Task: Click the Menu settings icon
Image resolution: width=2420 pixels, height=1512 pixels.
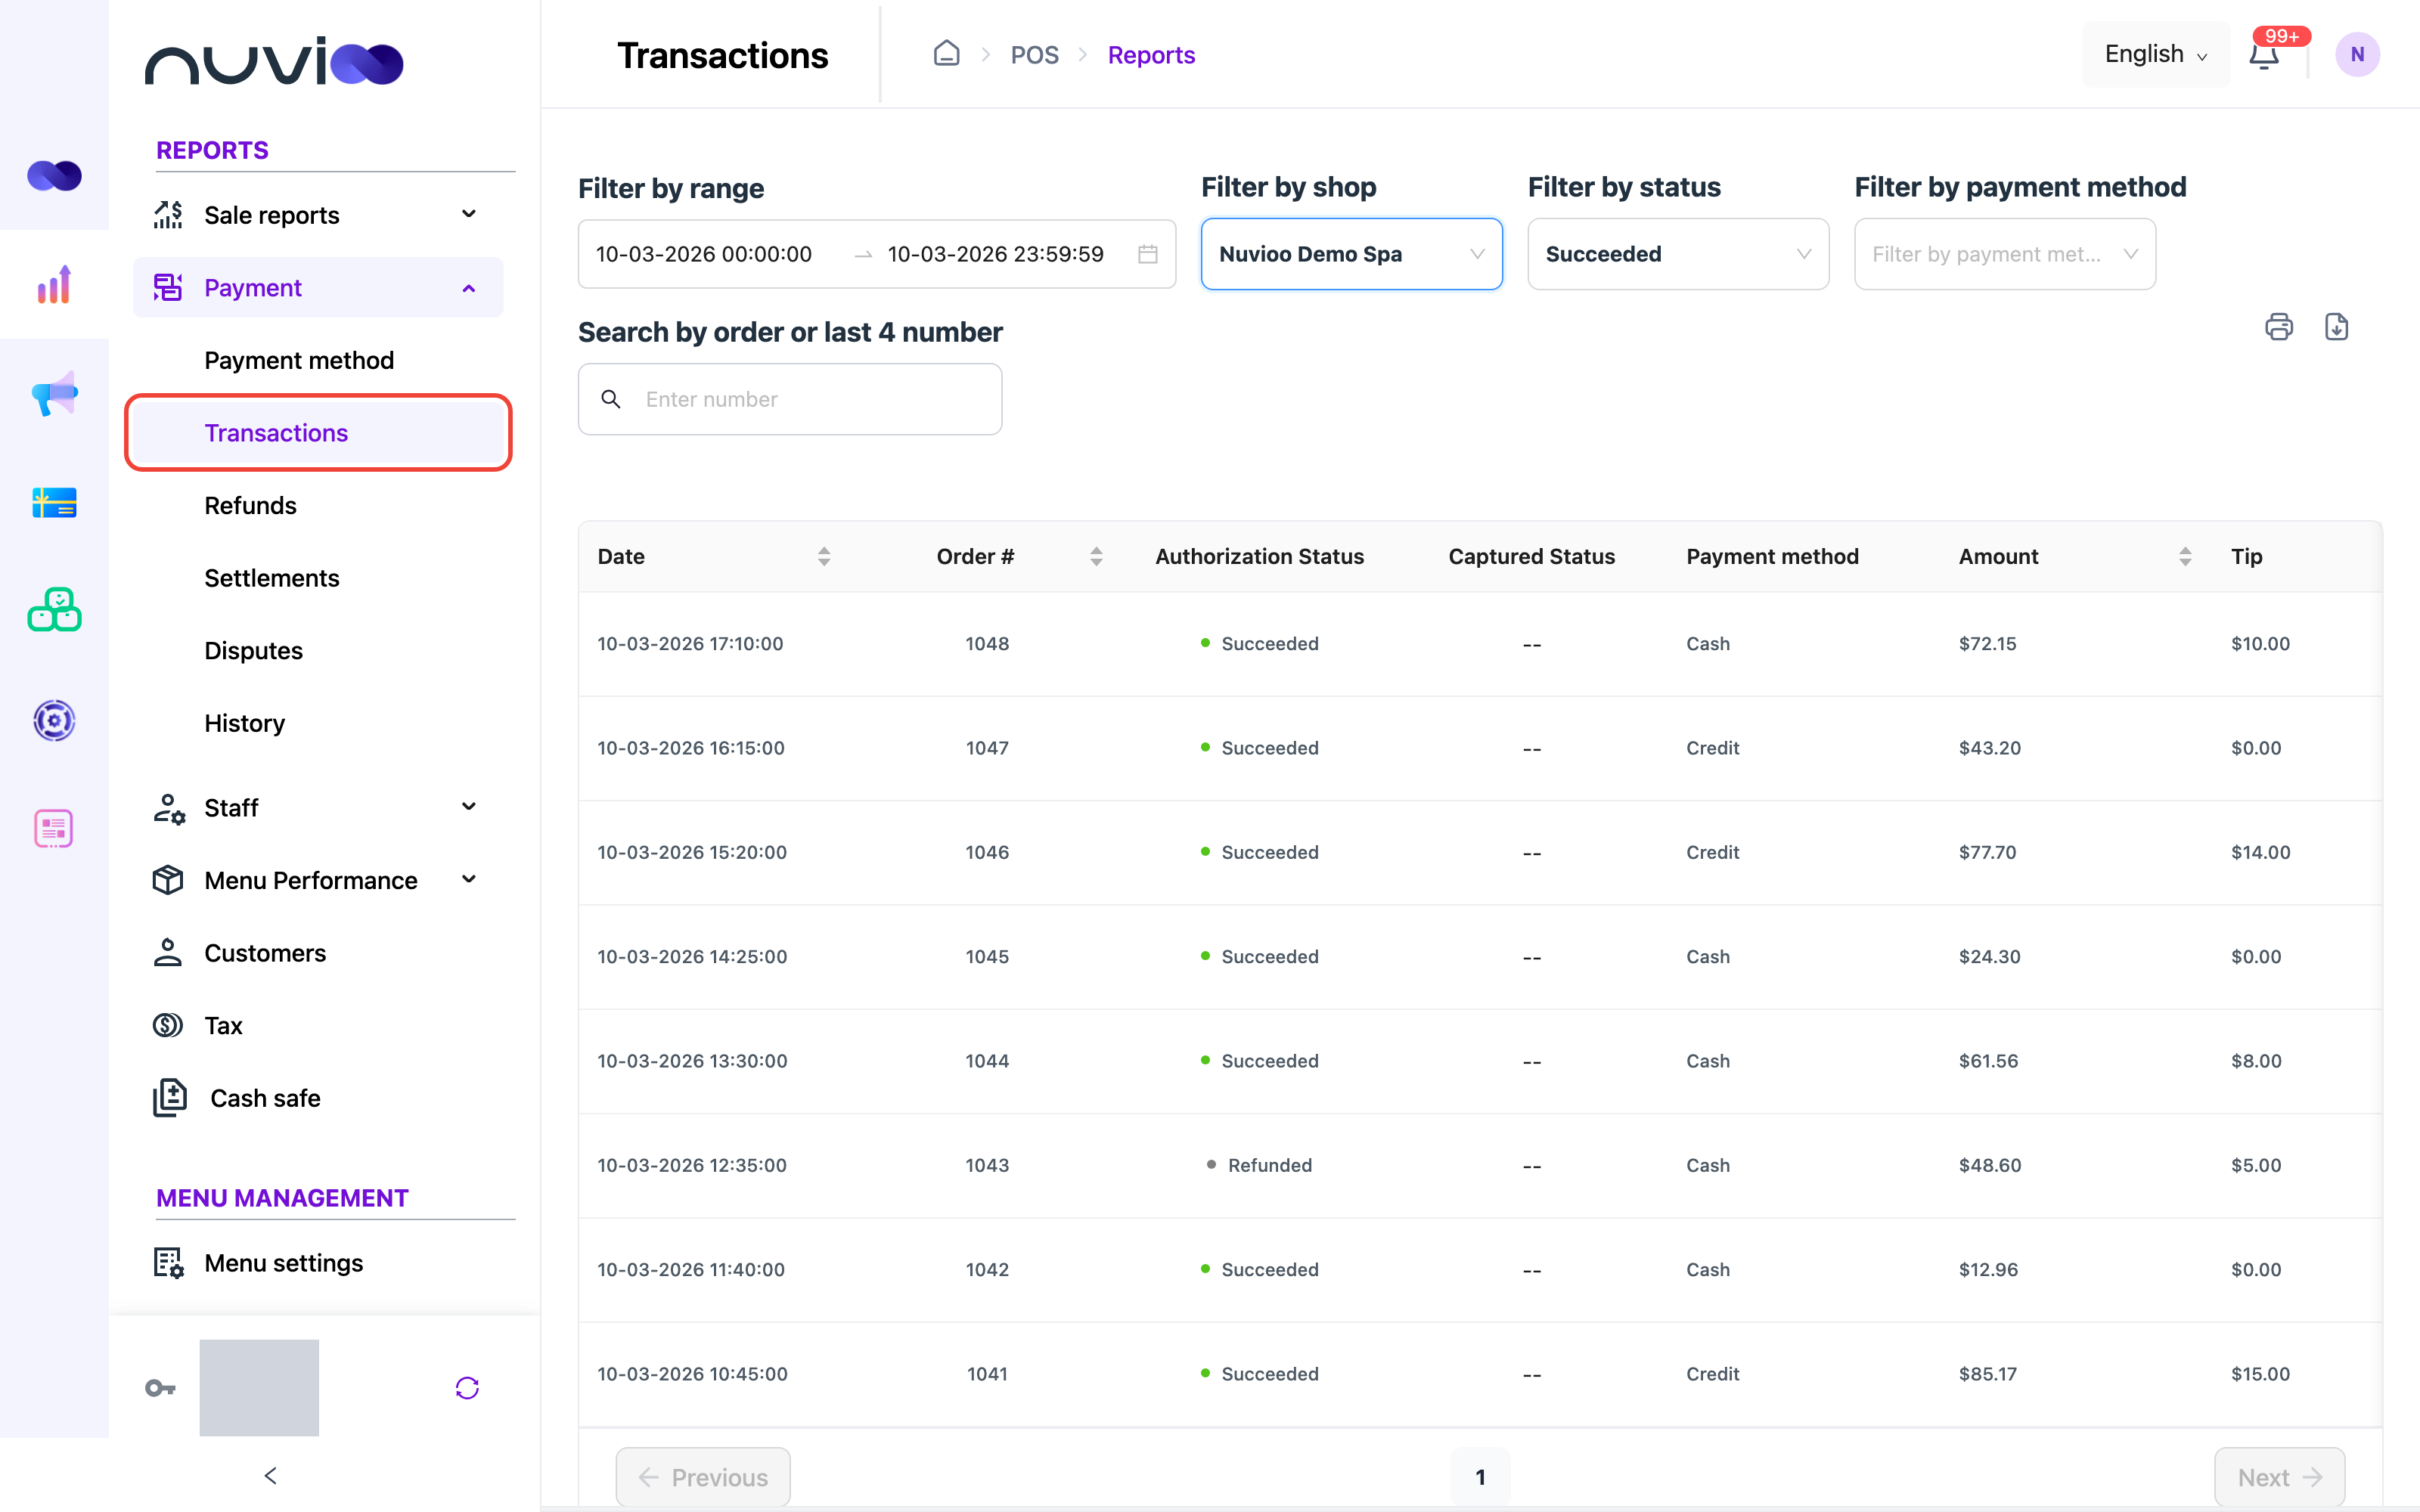Action: click(x=168, y=1263)
